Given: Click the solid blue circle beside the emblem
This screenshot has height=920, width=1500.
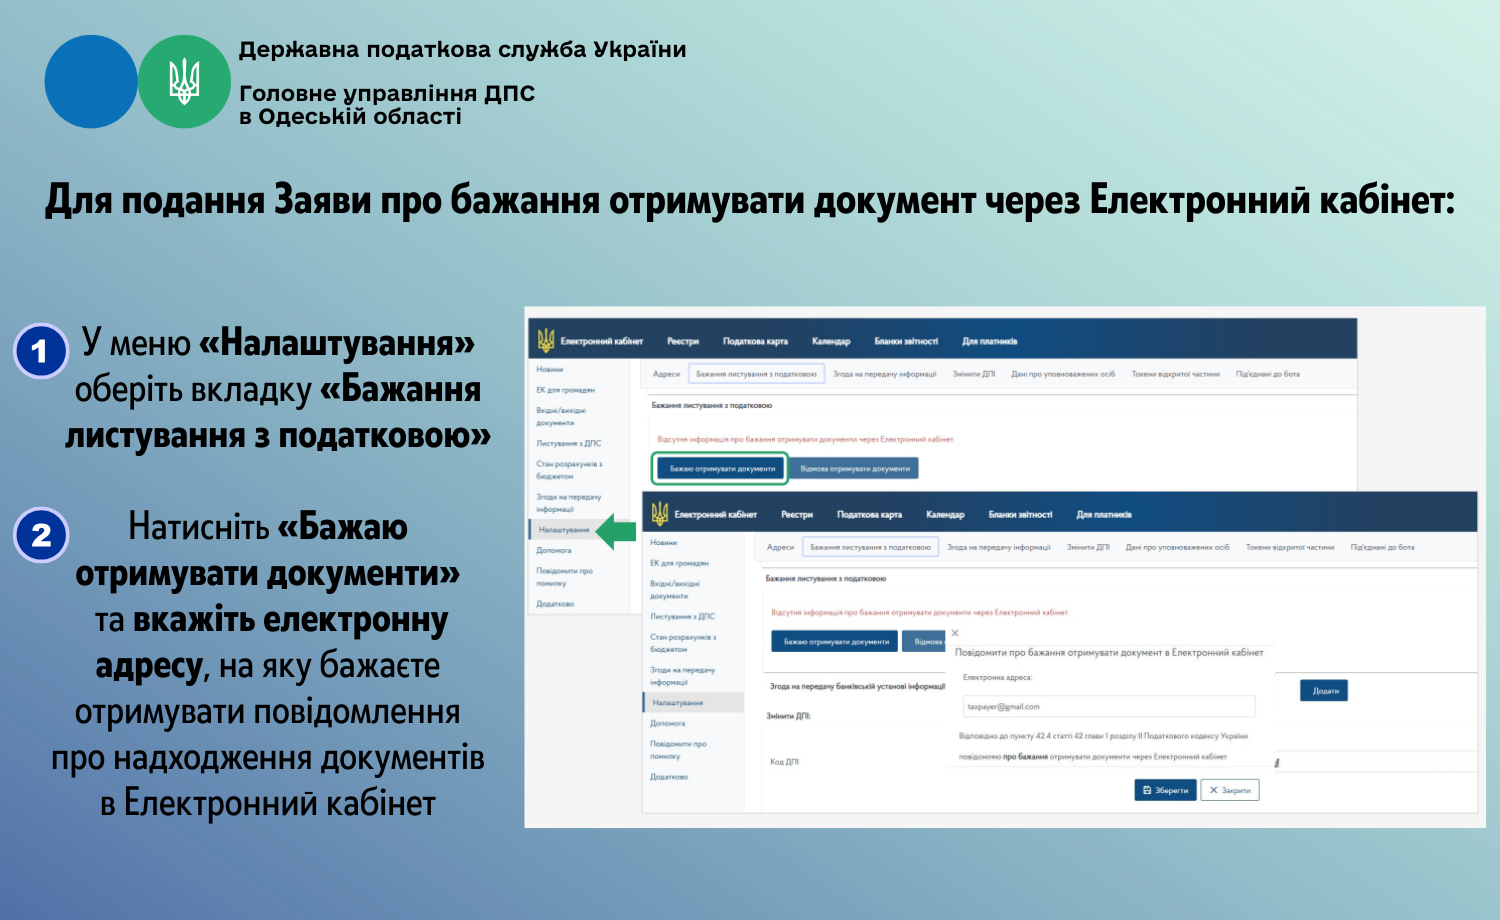Looking at the screenshot, I should pyautogui.click(x=91, y=82).
